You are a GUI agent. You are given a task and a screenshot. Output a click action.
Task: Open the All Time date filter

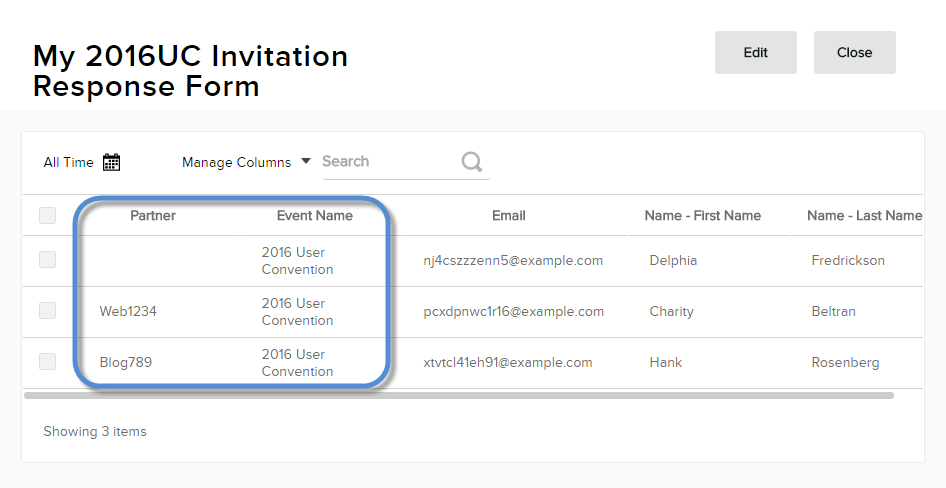pyautogui.click(x=69, y=162)
